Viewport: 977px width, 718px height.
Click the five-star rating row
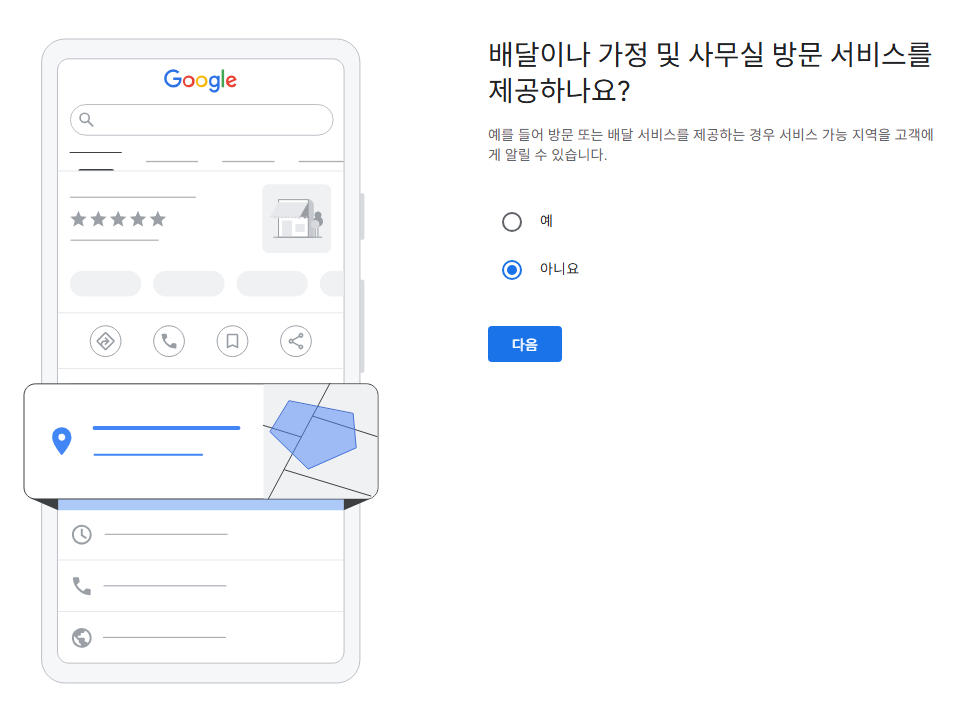tap(118, 219)
